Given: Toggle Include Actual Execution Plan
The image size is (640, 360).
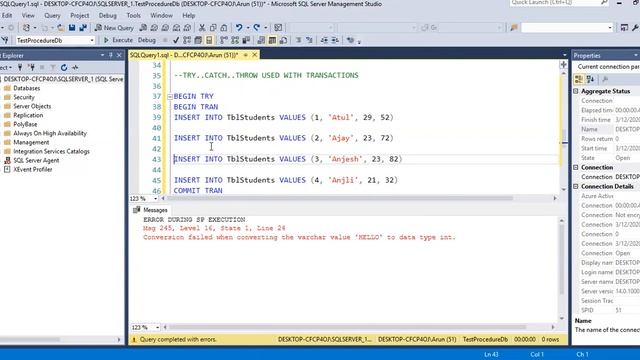Looking at the screenshot, I should click(x=224, y=40).
